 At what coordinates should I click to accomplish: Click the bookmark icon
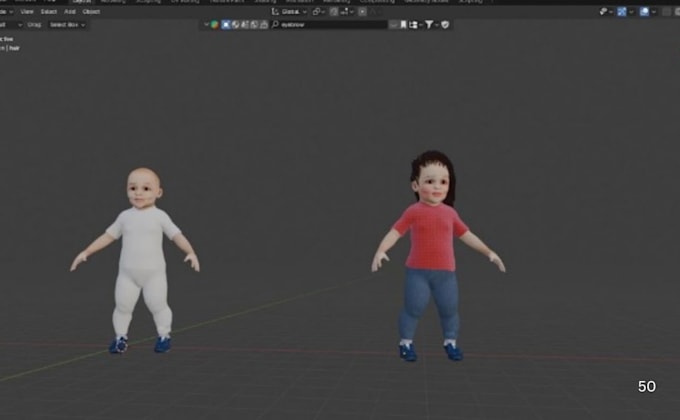point(403,25)
